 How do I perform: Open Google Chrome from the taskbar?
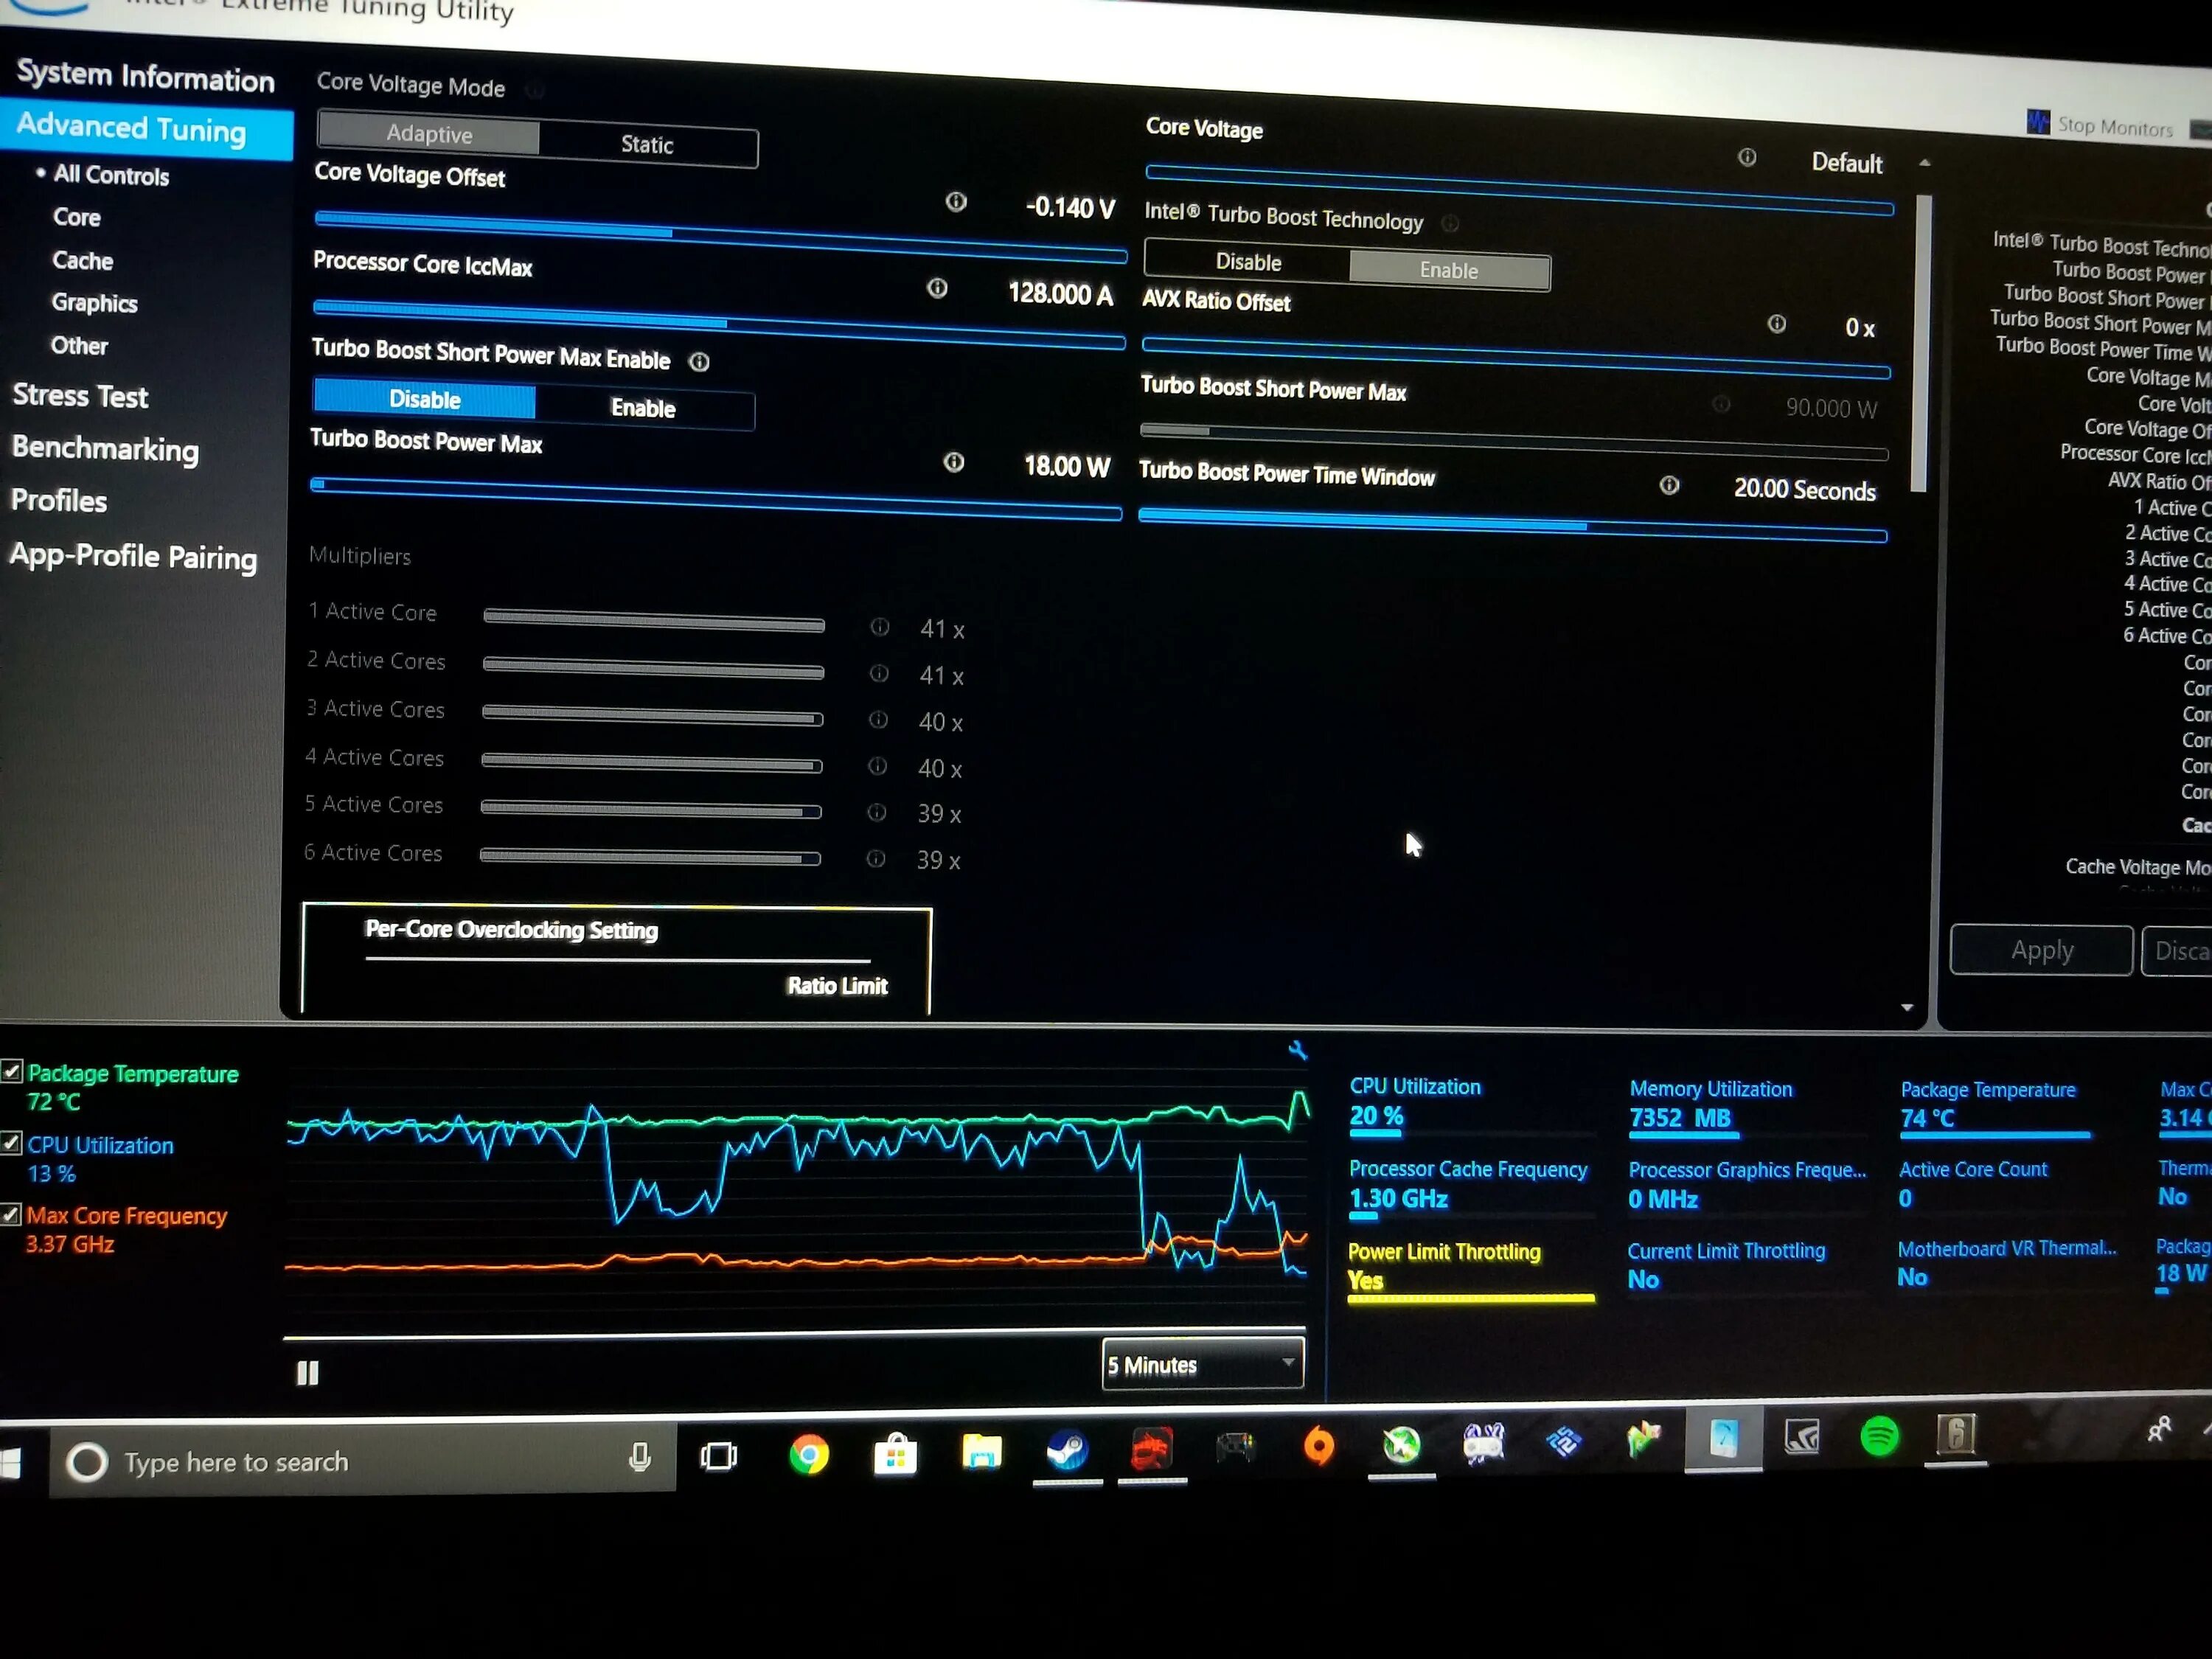coord(808,1454)
